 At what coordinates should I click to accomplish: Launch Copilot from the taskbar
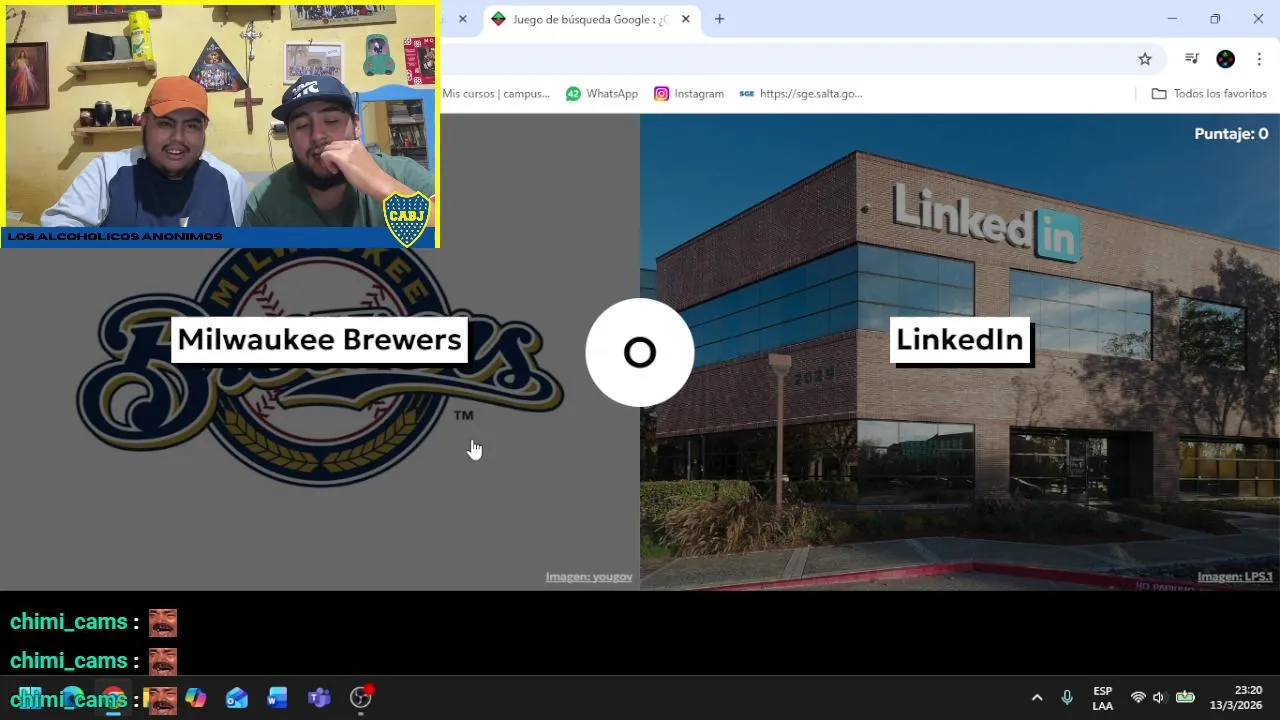pos(196,698)
